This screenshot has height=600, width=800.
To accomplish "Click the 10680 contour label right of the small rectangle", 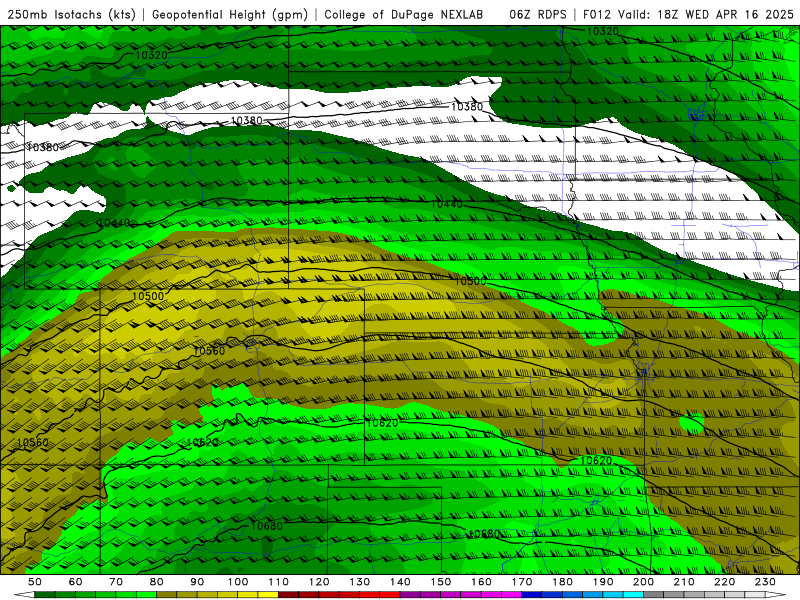I will 484,534.
